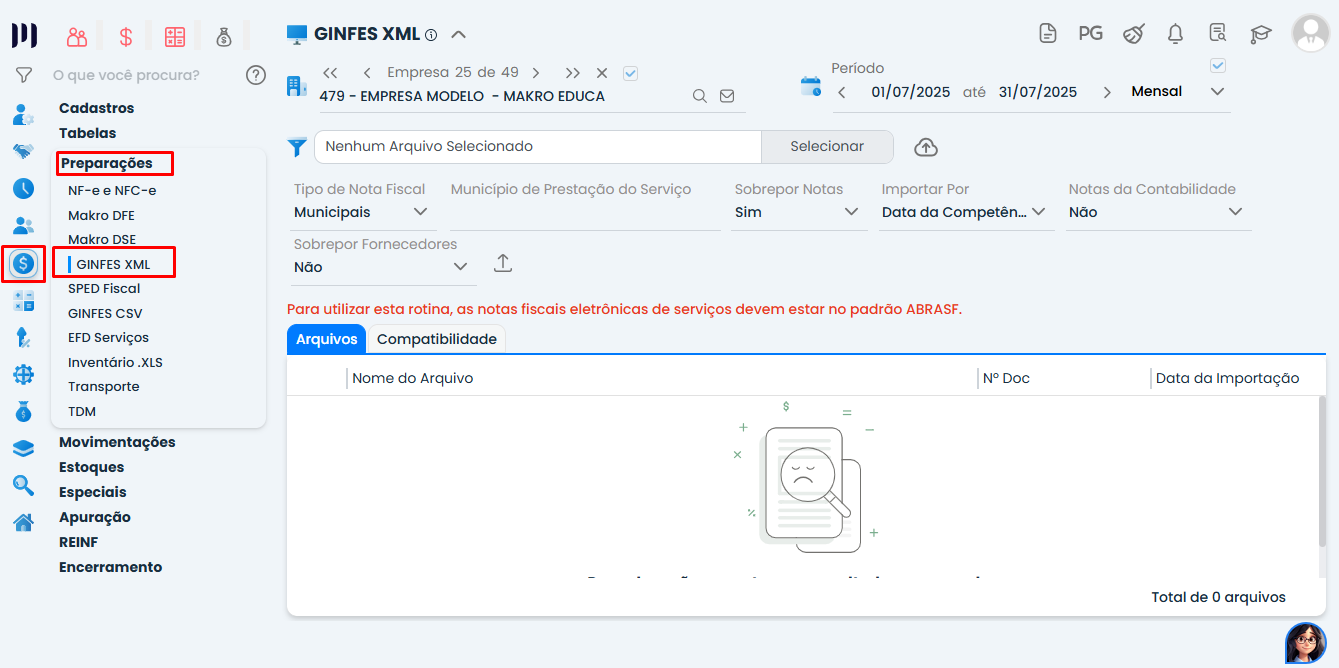Switch to the Compatibilidade tab

(436, 339)
